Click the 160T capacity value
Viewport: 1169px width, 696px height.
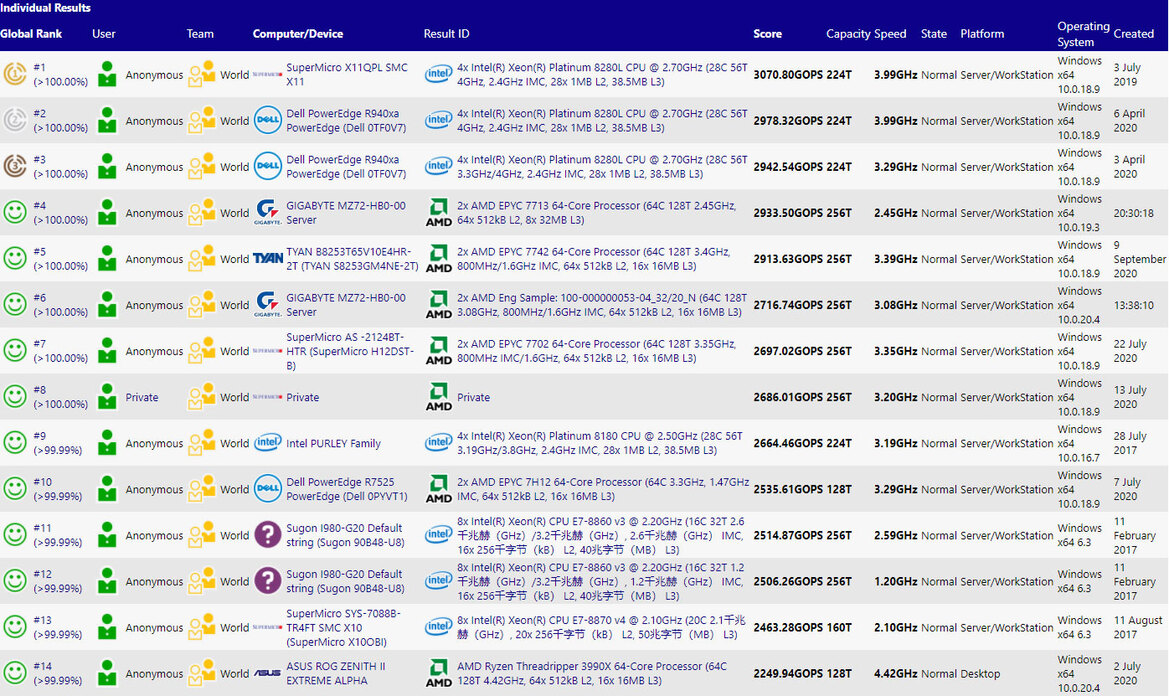(x=839, y=627)
